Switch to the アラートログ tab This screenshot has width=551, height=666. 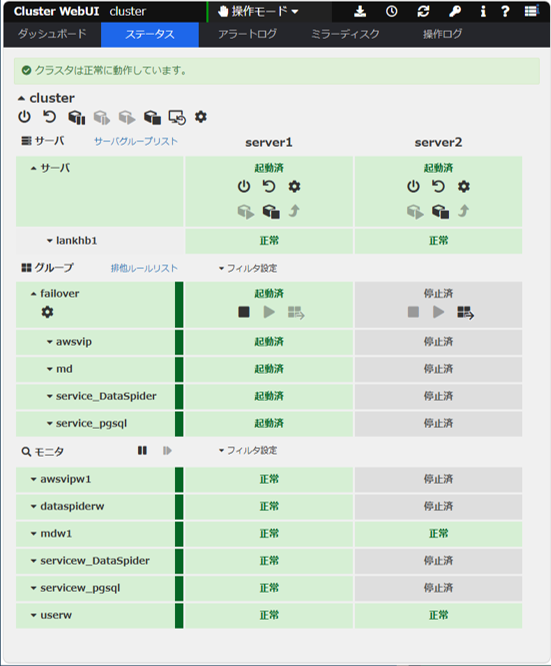pos(248,34)
